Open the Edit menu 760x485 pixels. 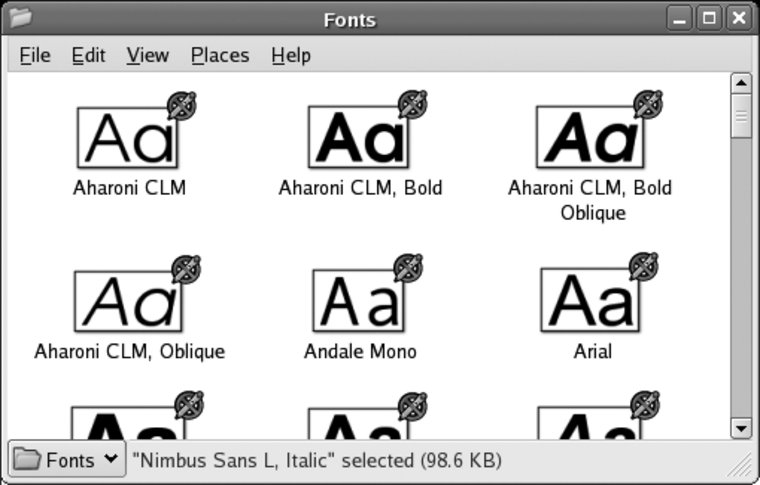[88, 56]
